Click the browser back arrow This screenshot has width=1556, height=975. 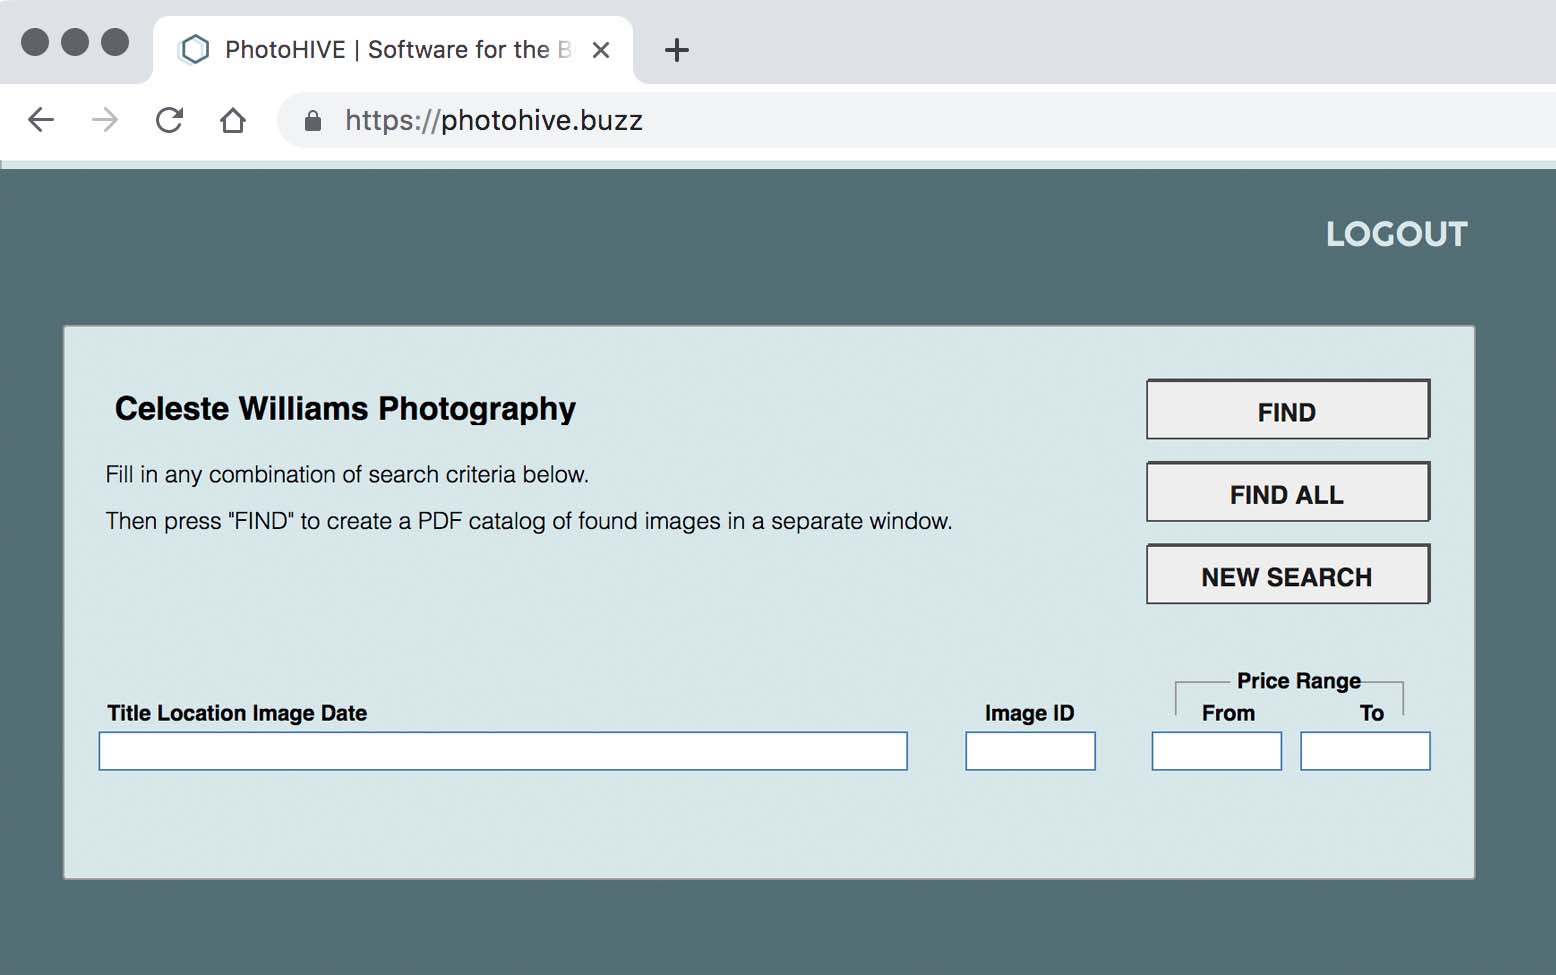[x=41, y=121]
